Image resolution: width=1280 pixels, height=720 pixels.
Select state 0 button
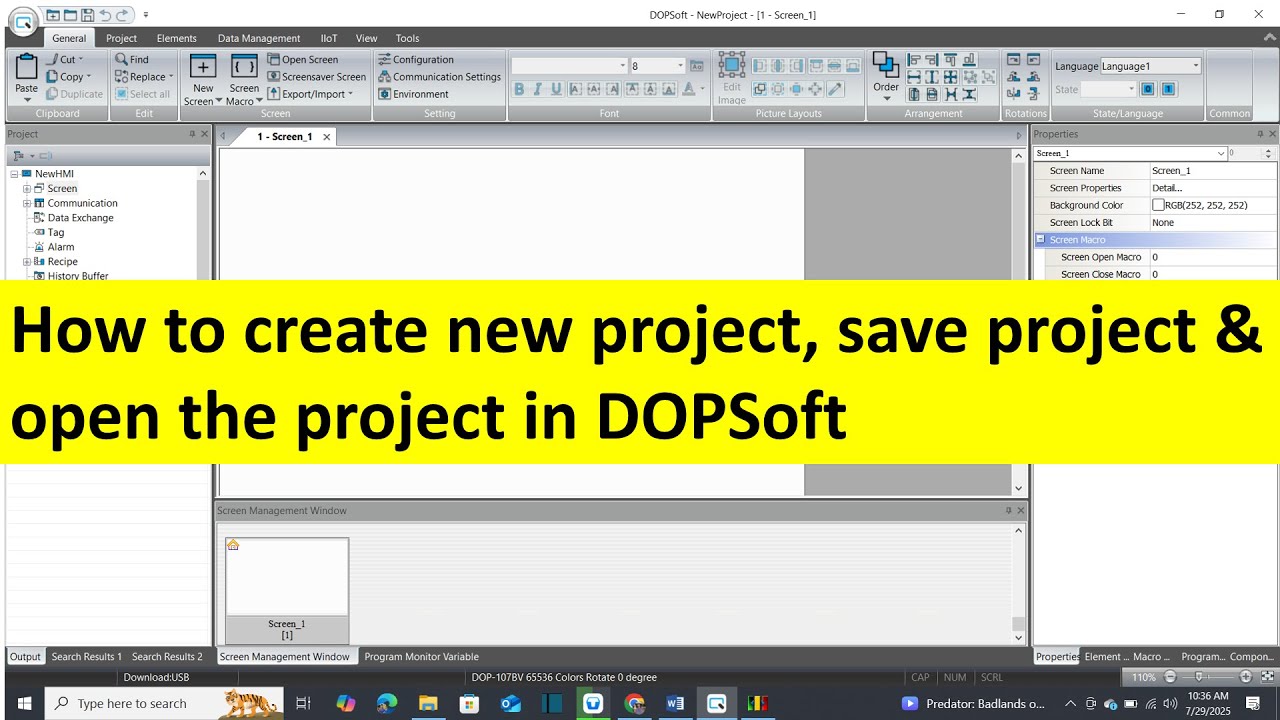coord(1148,89)
